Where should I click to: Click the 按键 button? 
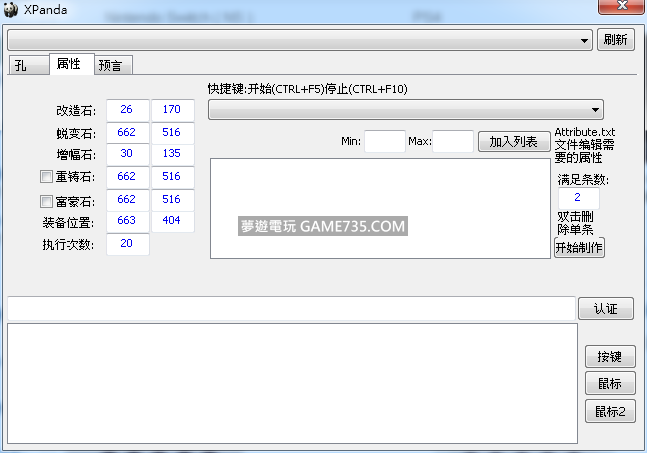pyautogui.click(x=610, y=356)
